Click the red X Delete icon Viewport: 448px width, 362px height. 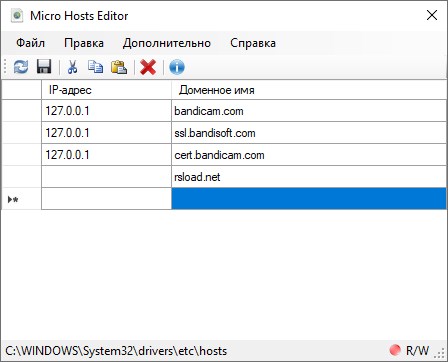(148, 67)
